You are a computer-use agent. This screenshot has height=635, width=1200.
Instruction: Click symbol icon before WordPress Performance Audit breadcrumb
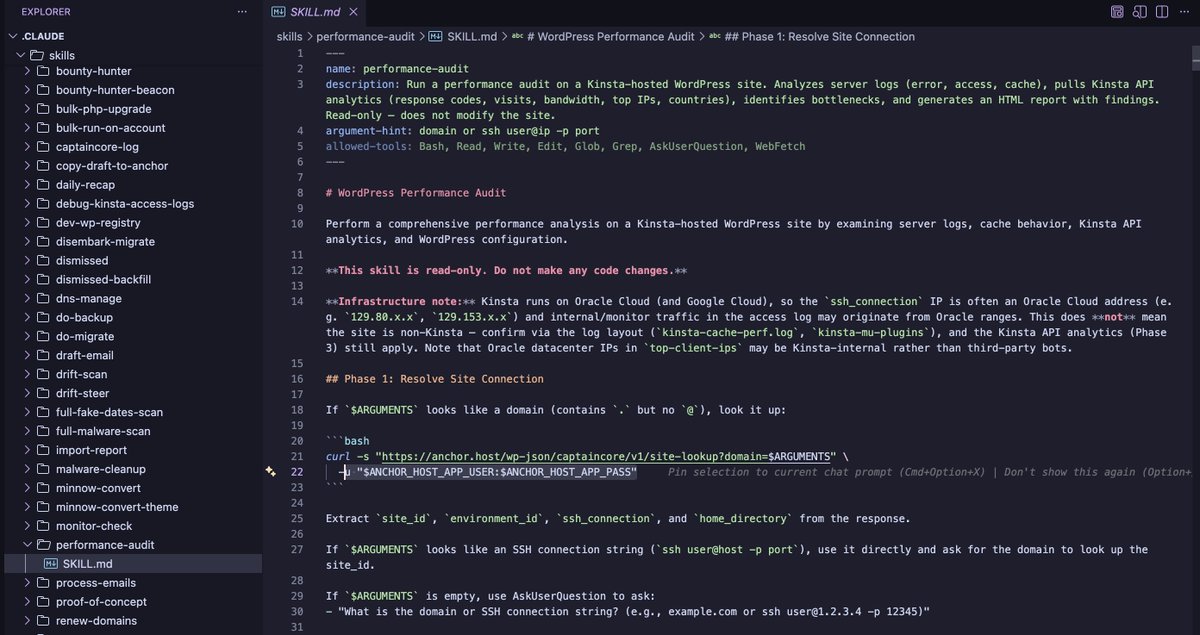coord(517,37)
